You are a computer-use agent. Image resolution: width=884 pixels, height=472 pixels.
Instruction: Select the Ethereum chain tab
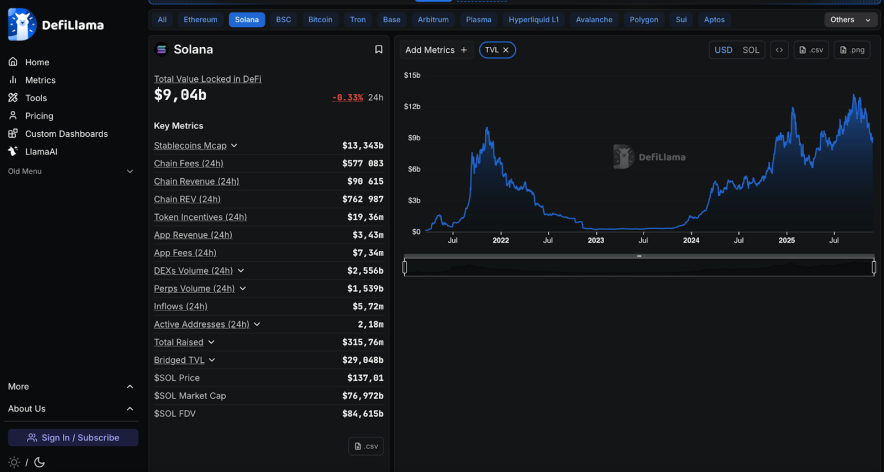[200, 19]
